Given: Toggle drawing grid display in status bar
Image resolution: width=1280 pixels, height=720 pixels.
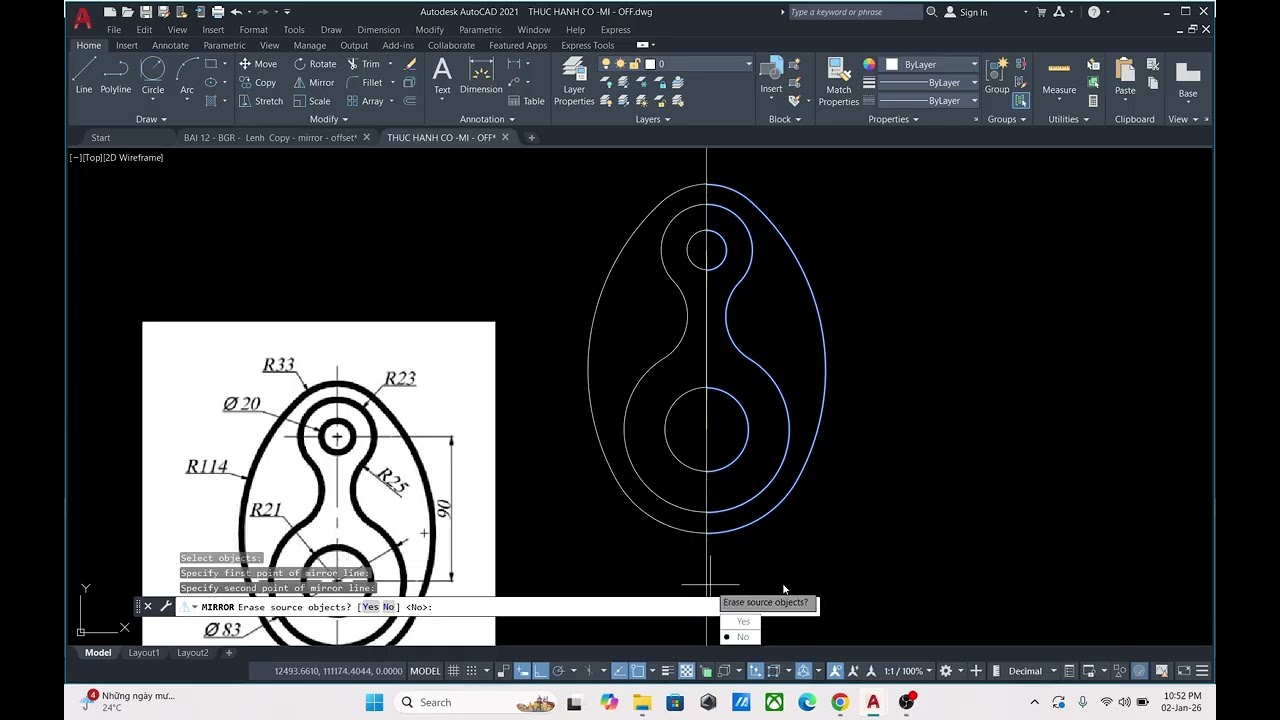Looking at the screenshot, I should 454,671.
